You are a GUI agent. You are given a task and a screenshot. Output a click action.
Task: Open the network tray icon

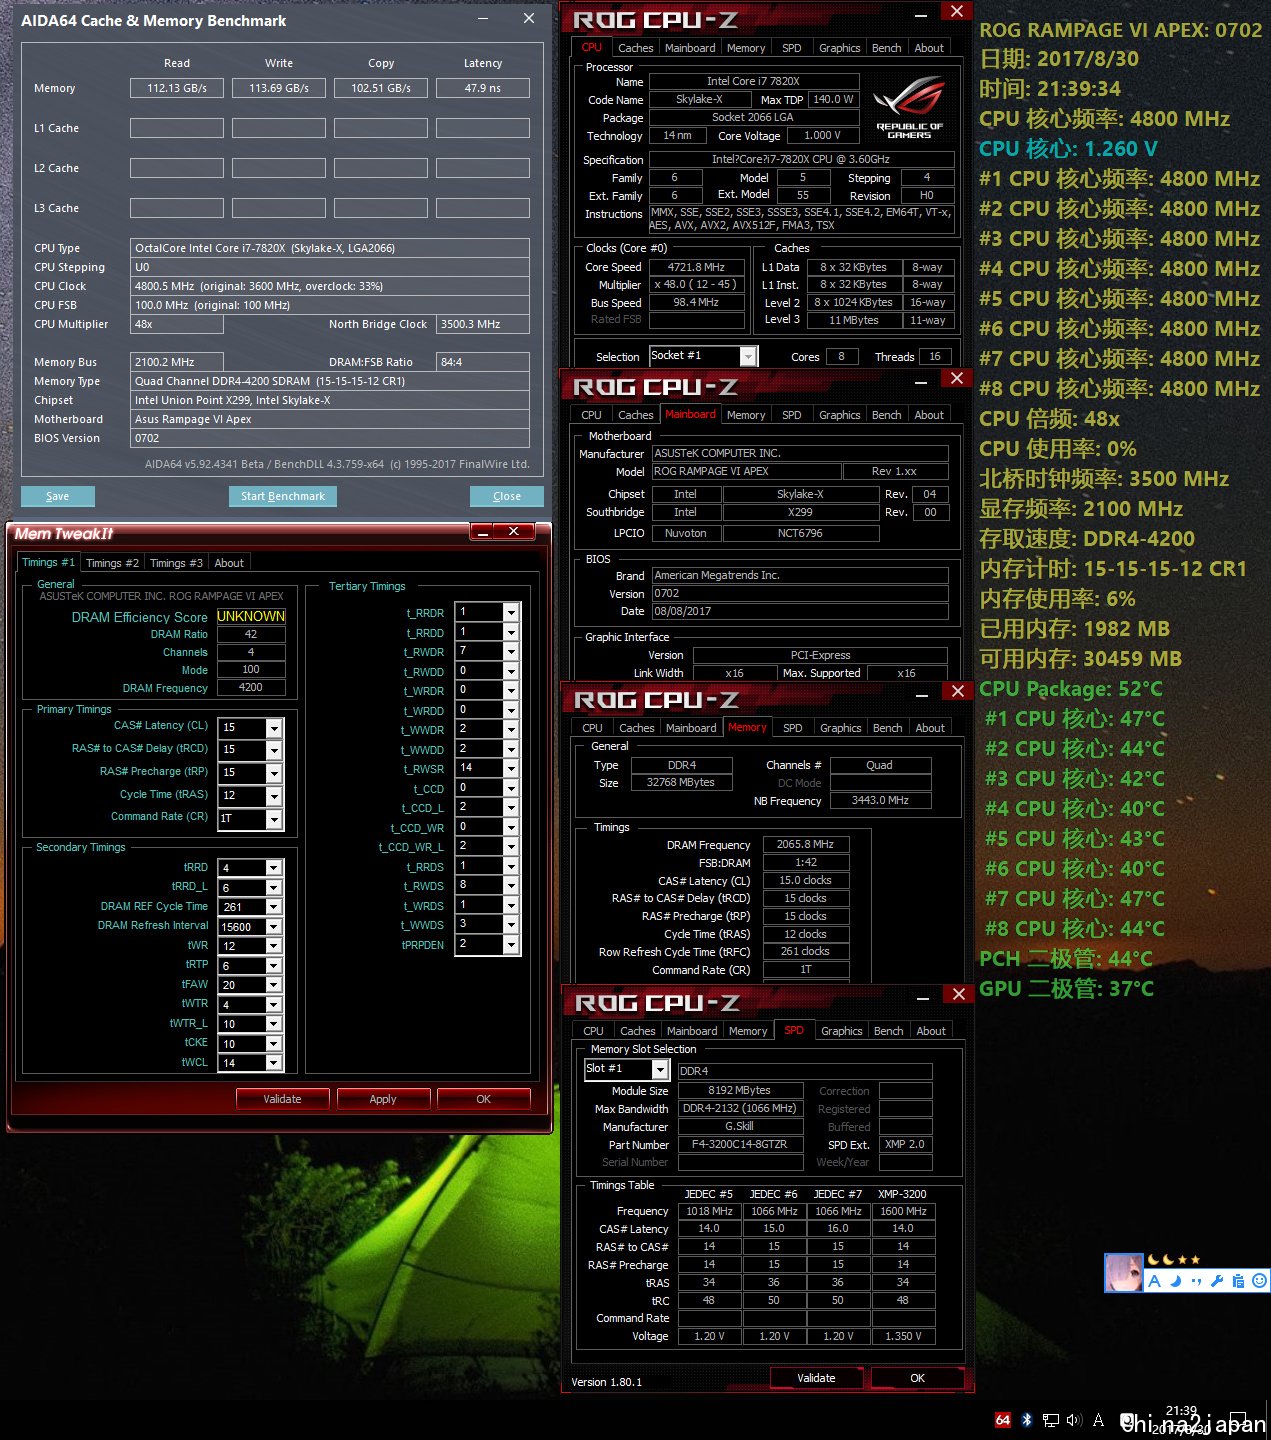(x=1051, y=1420)
